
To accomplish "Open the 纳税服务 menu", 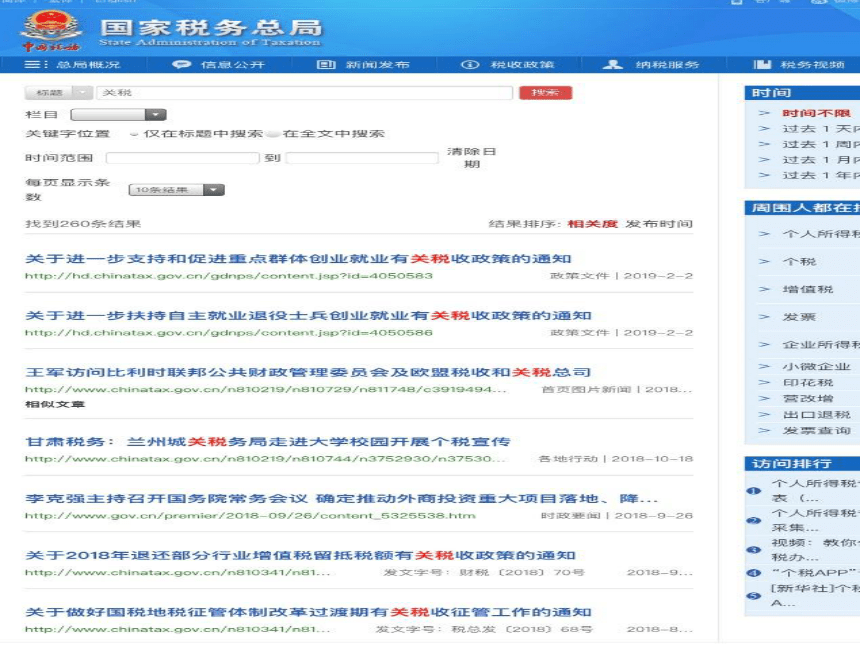I will pyautogui.click(x=667, y=65).
